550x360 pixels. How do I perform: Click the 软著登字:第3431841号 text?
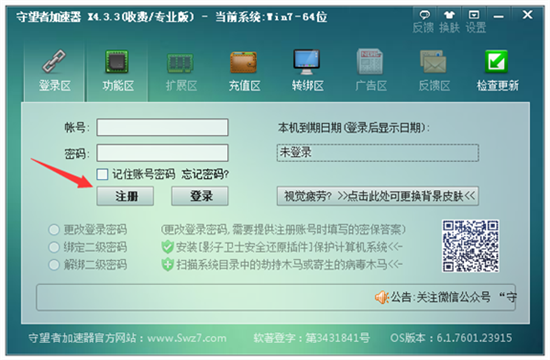coord(311,338)
